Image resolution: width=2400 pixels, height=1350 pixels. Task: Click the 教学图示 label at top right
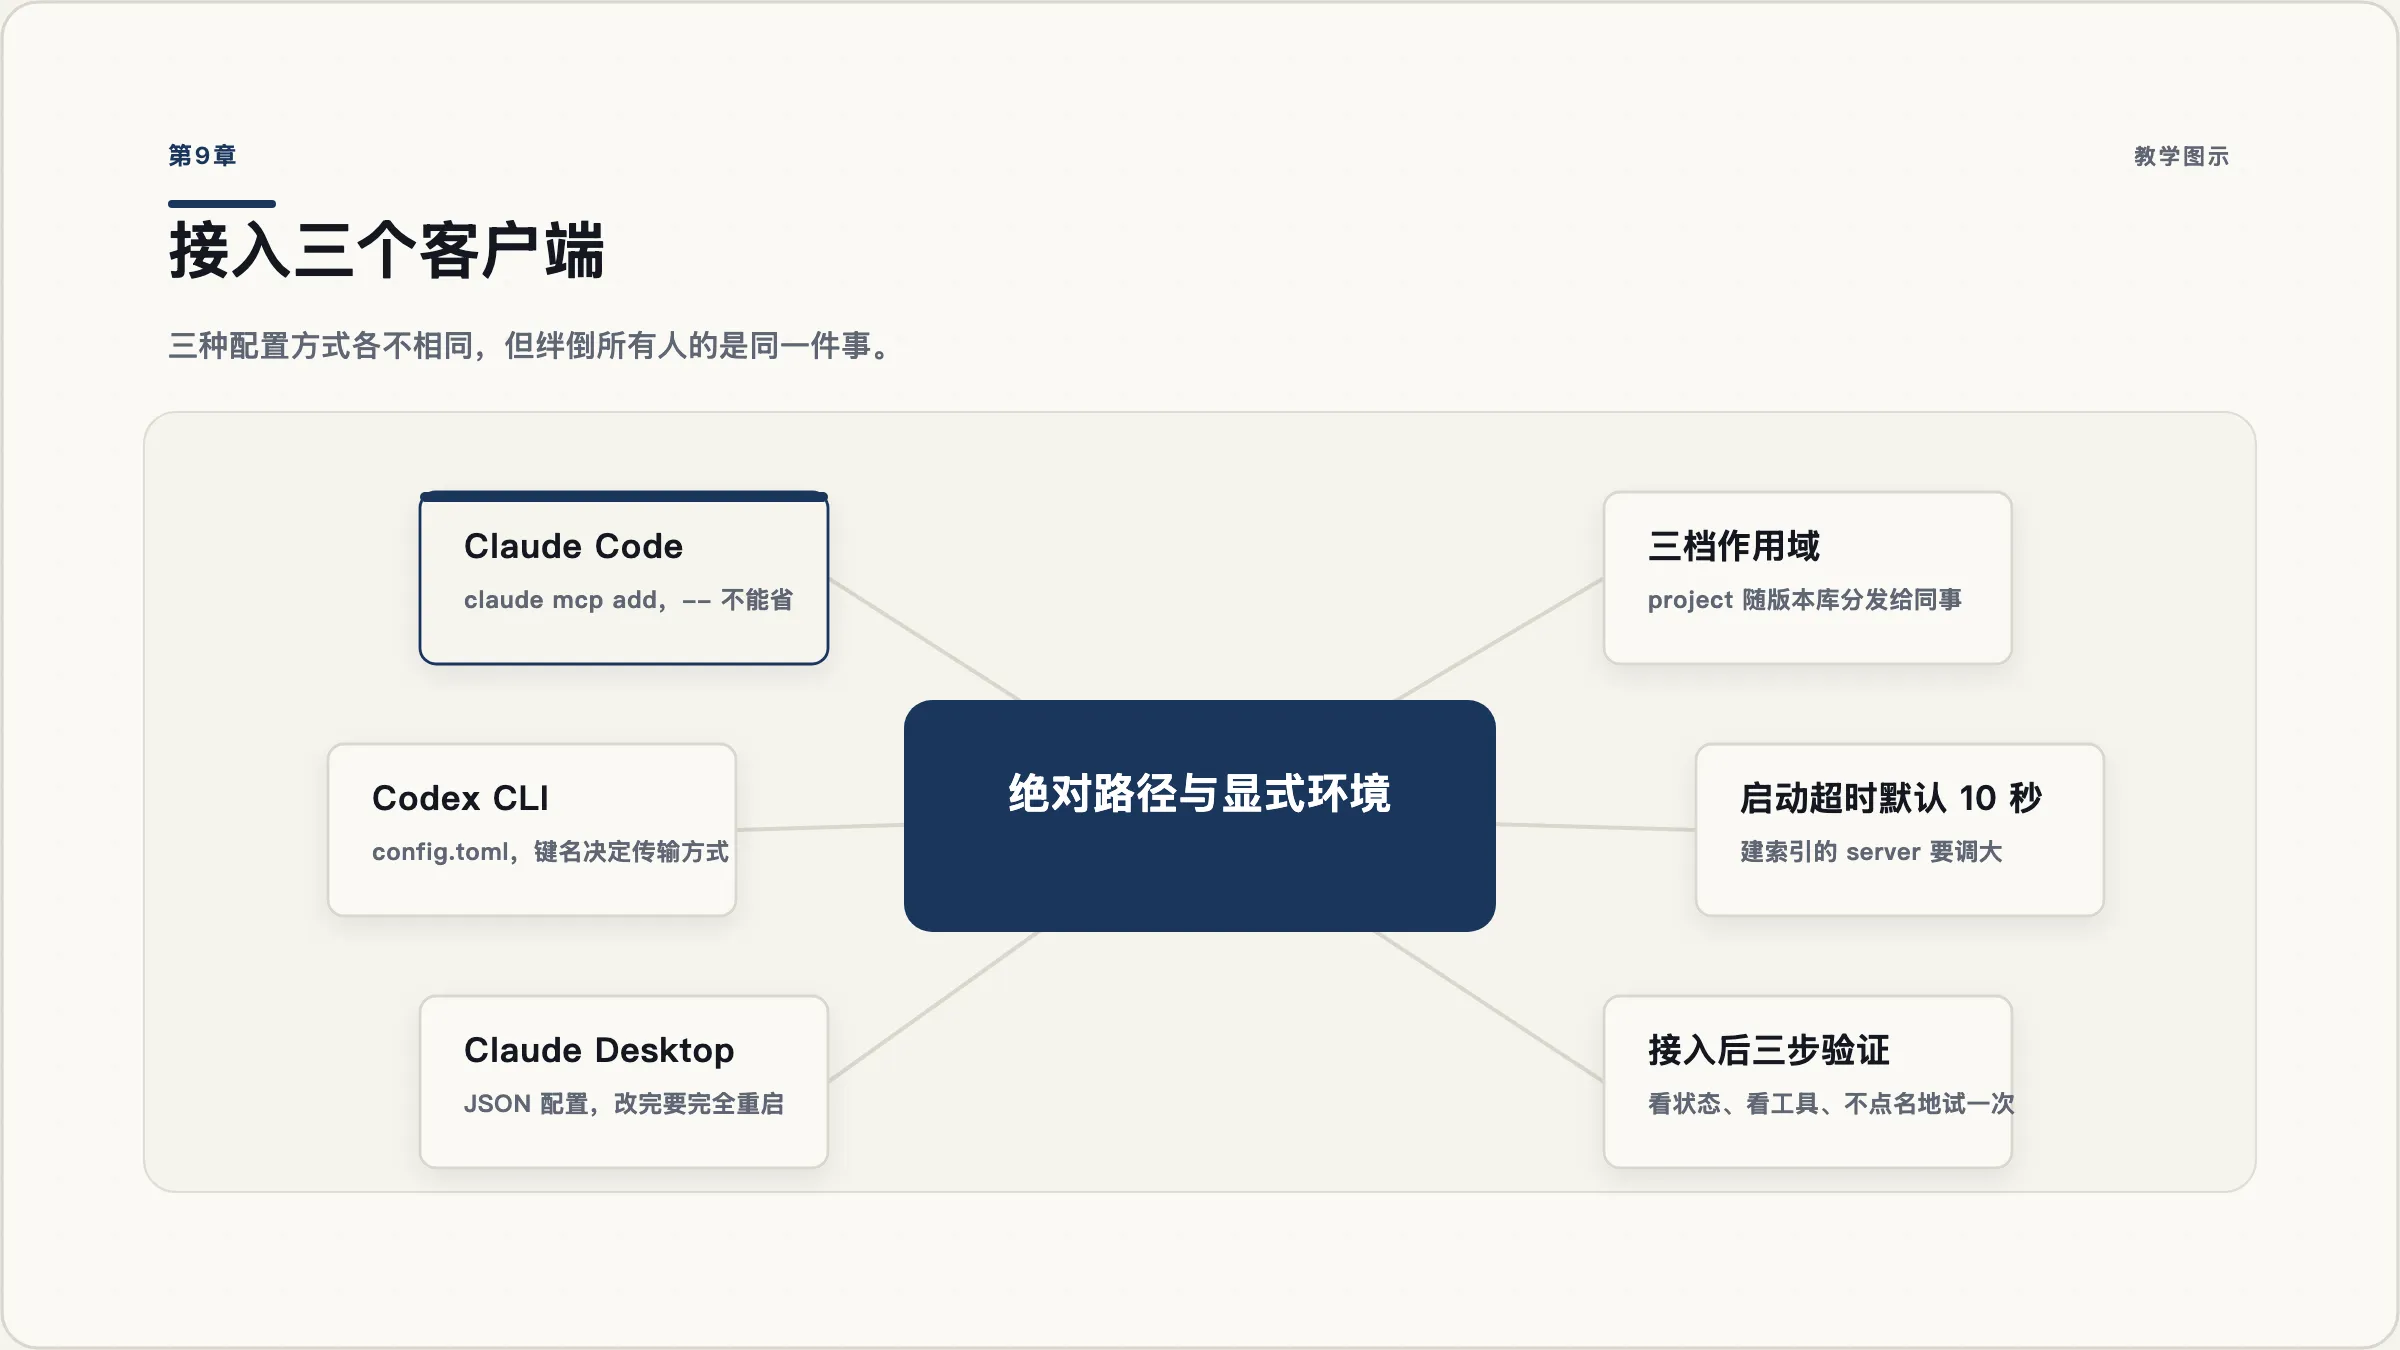pyautogui.click(x=2182, y=157)
